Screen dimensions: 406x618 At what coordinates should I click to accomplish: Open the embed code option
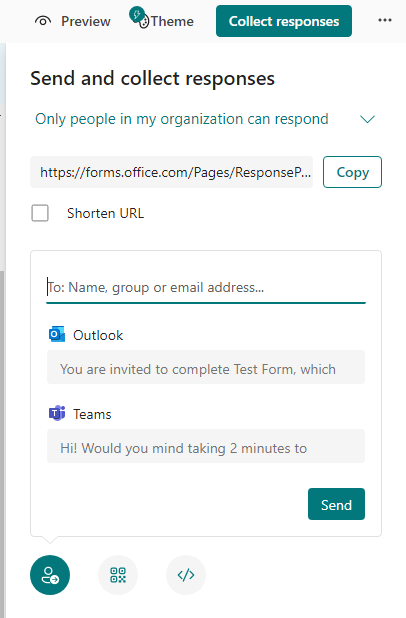pyautogui.click(x=186, y=575)
